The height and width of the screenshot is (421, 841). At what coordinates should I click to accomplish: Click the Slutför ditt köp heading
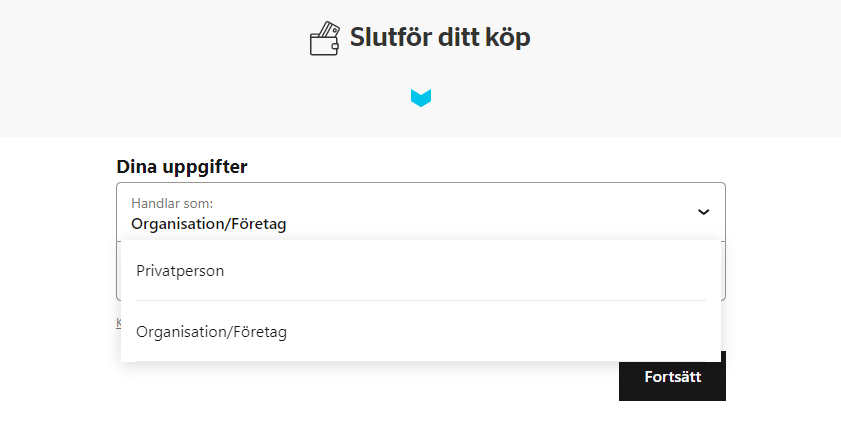tap(440, 37)
